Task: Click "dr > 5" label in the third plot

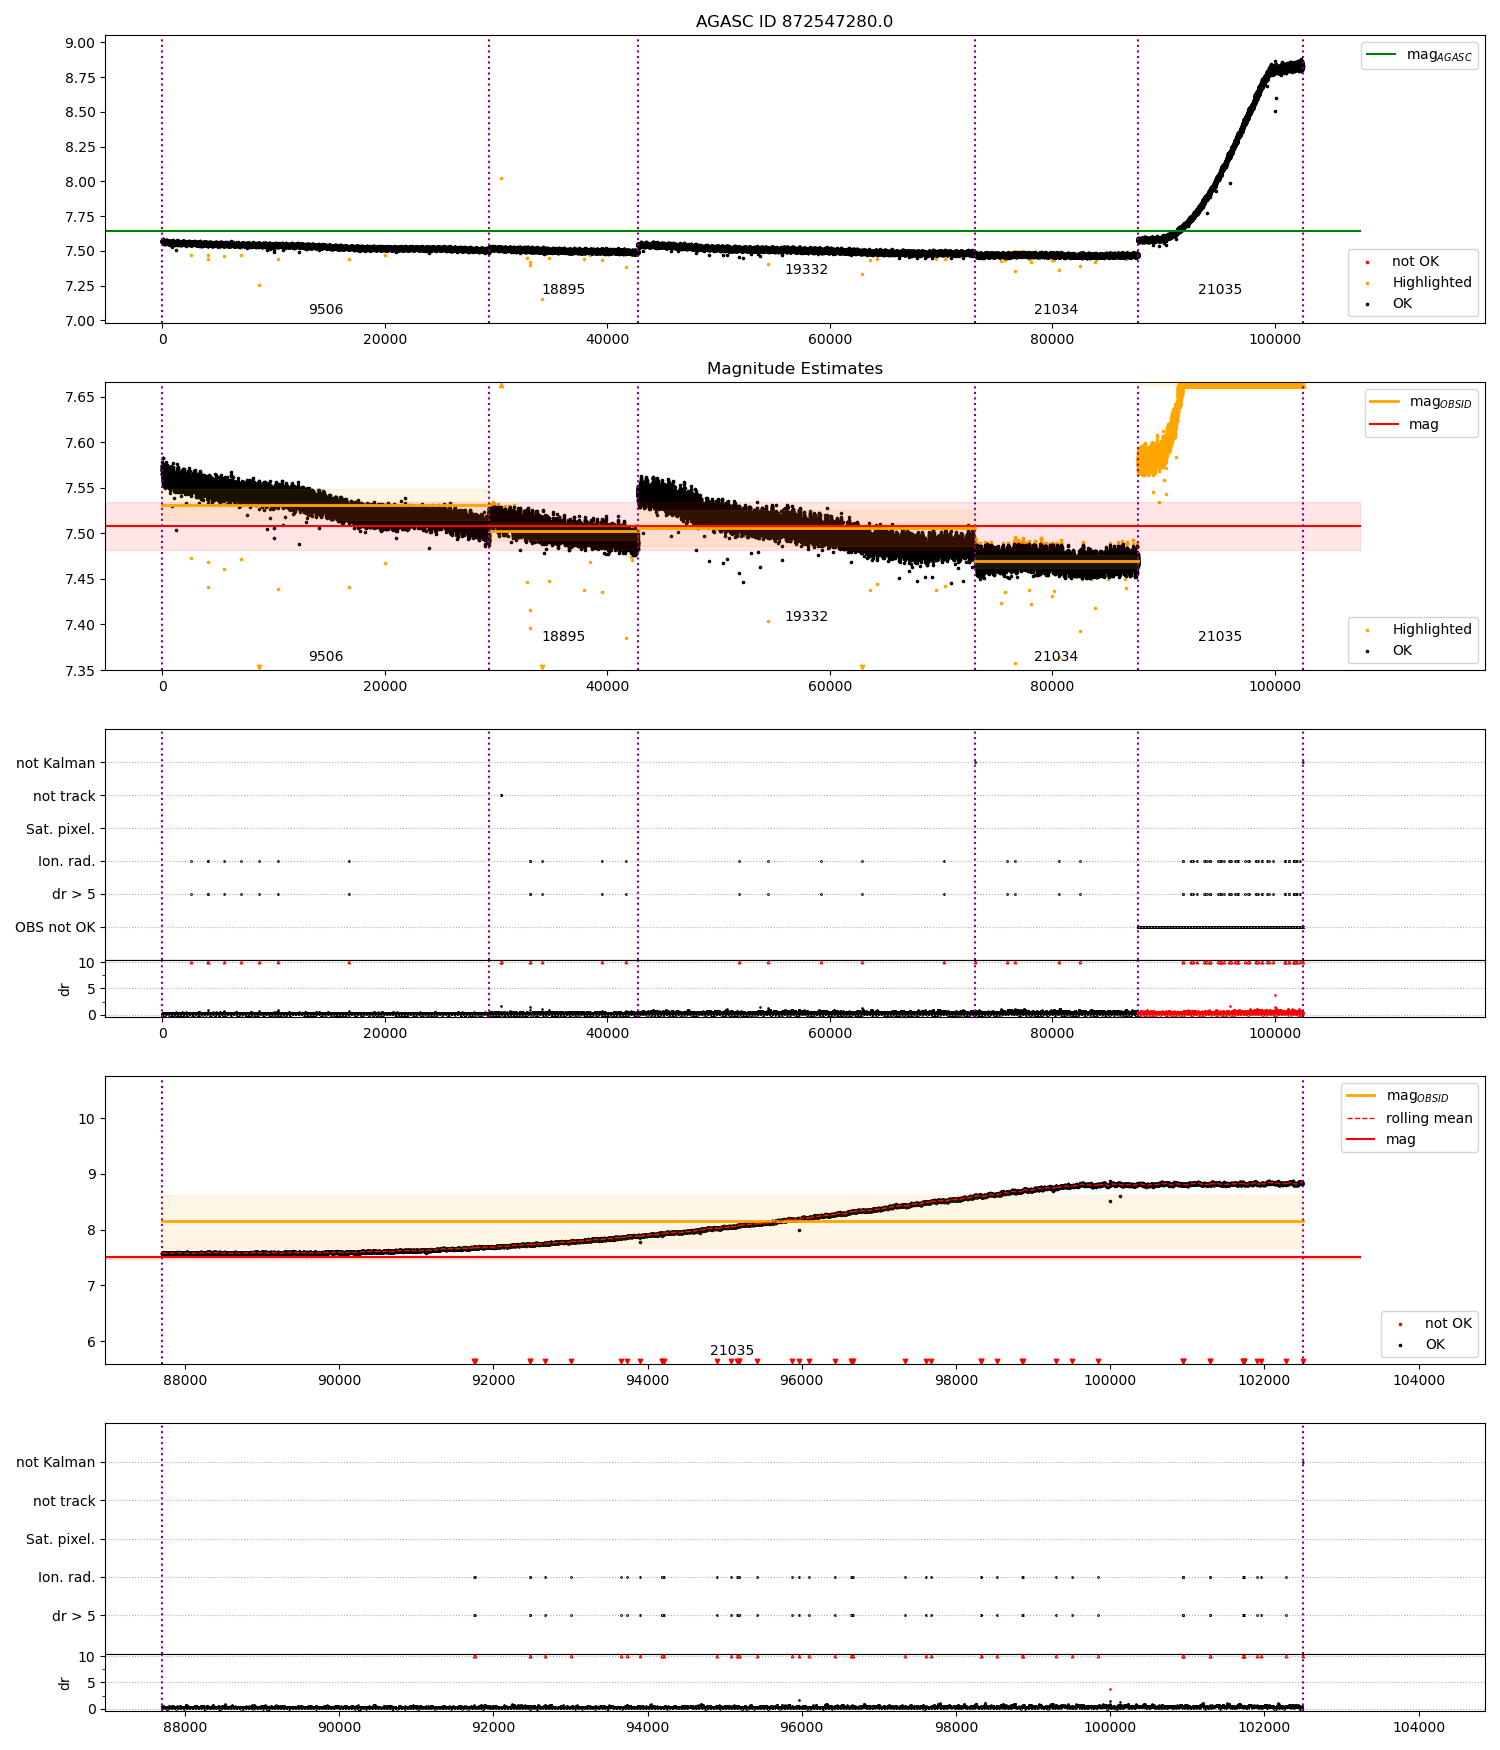Action: pos(74,895)
